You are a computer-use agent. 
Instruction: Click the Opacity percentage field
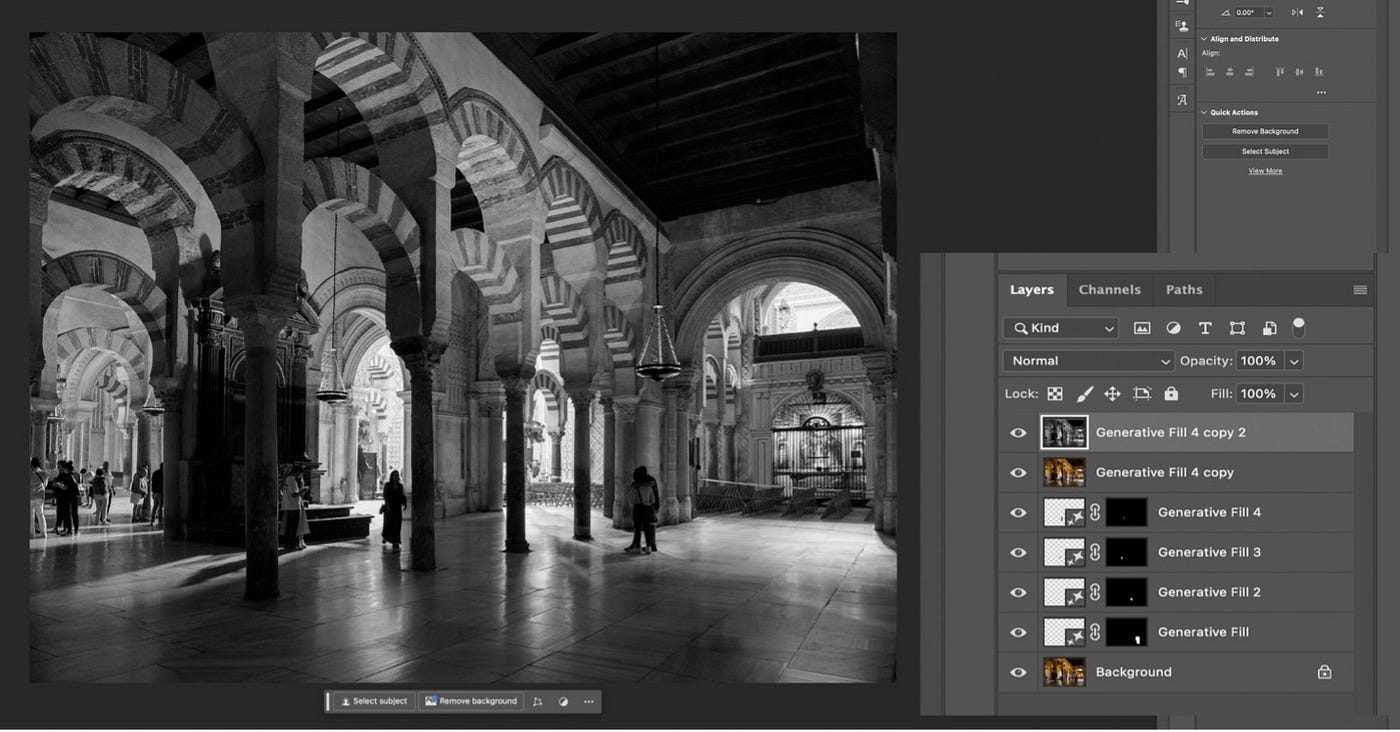pyautogui.click(x=1260, y=361)
